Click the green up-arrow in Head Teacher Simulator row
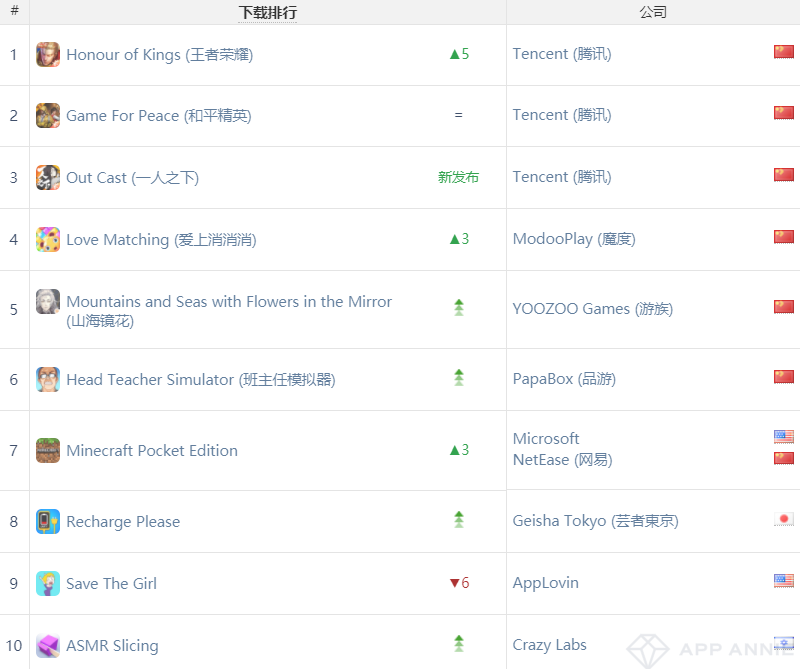 click(459, 377)
